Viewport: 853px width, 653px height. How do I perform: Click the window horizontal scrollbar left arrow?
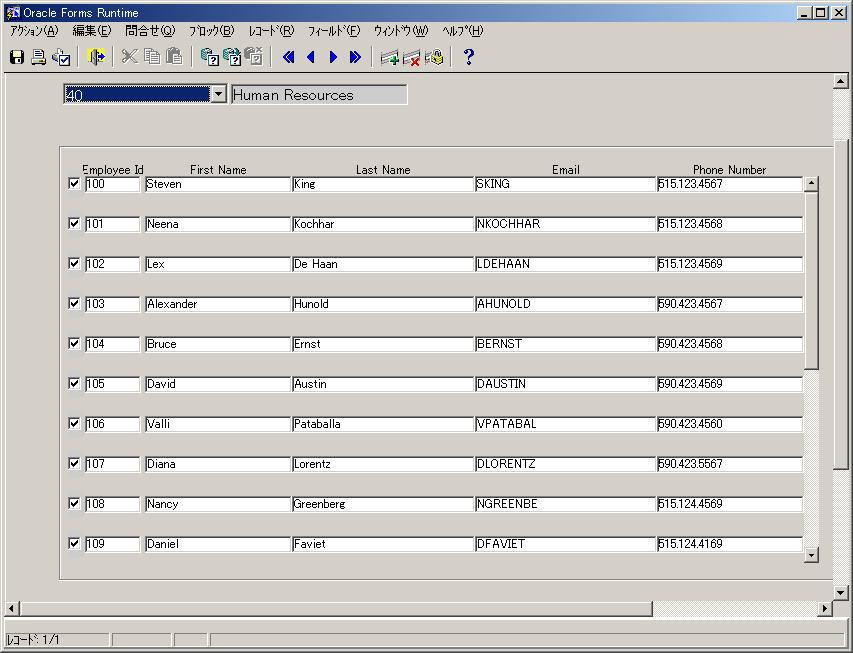coord(12,608)
